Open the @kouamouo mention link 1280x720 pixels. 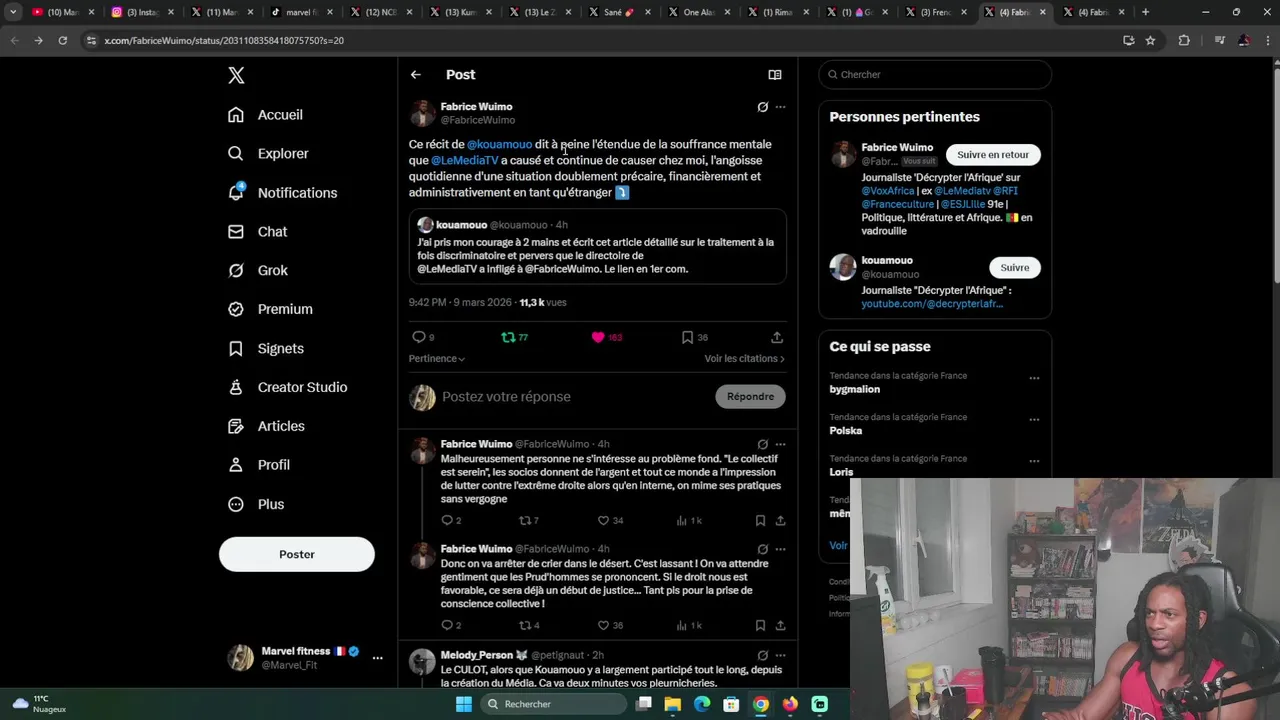(500, 145)
